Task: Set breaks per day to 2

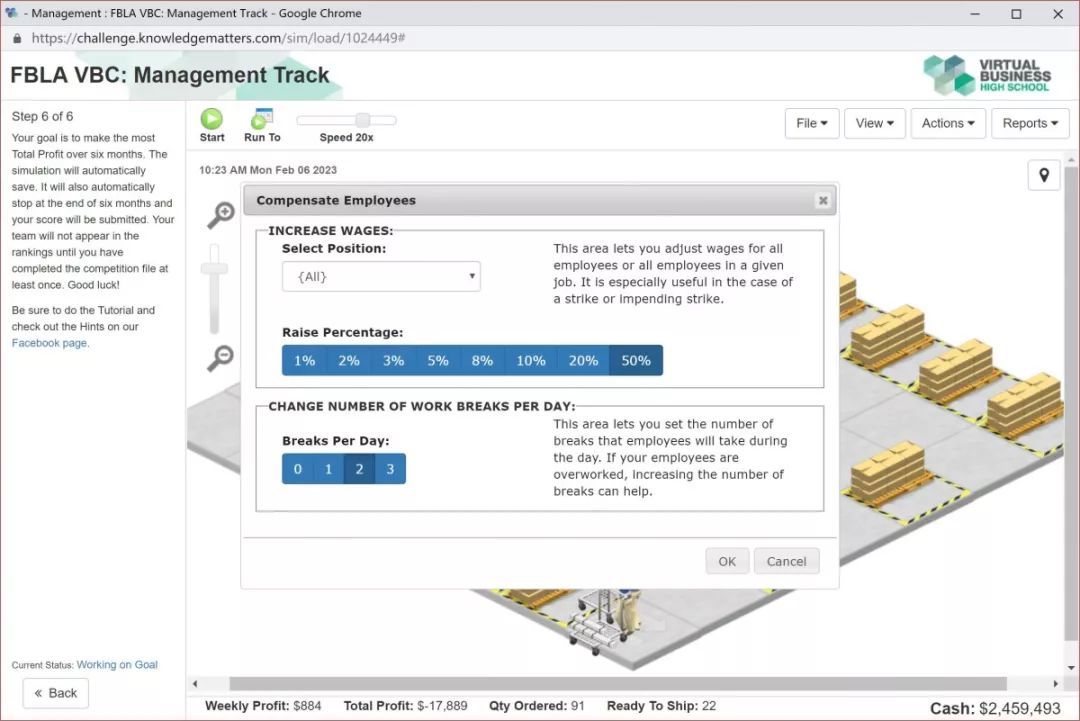Action: (360, 469)
